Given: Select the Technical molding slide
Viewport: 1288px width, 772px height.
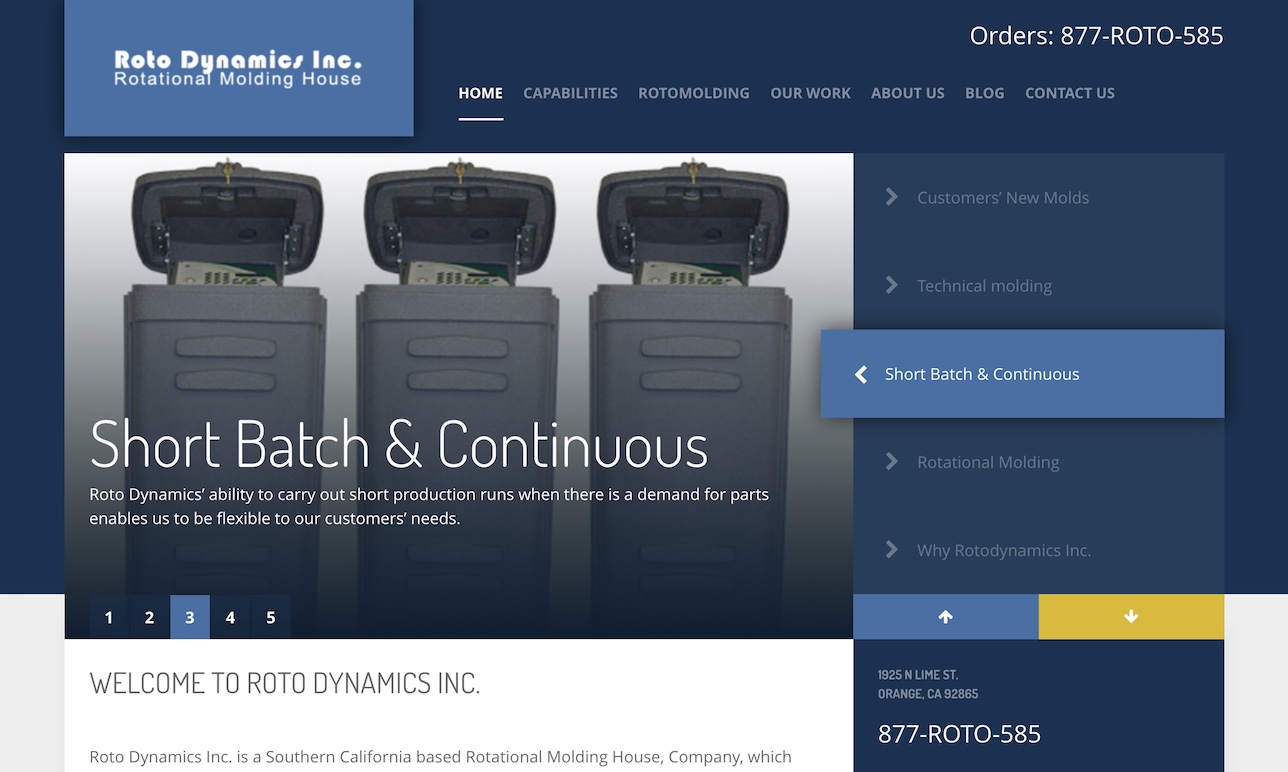Looking at the screenshot, I should click(x=1038, y=285).
